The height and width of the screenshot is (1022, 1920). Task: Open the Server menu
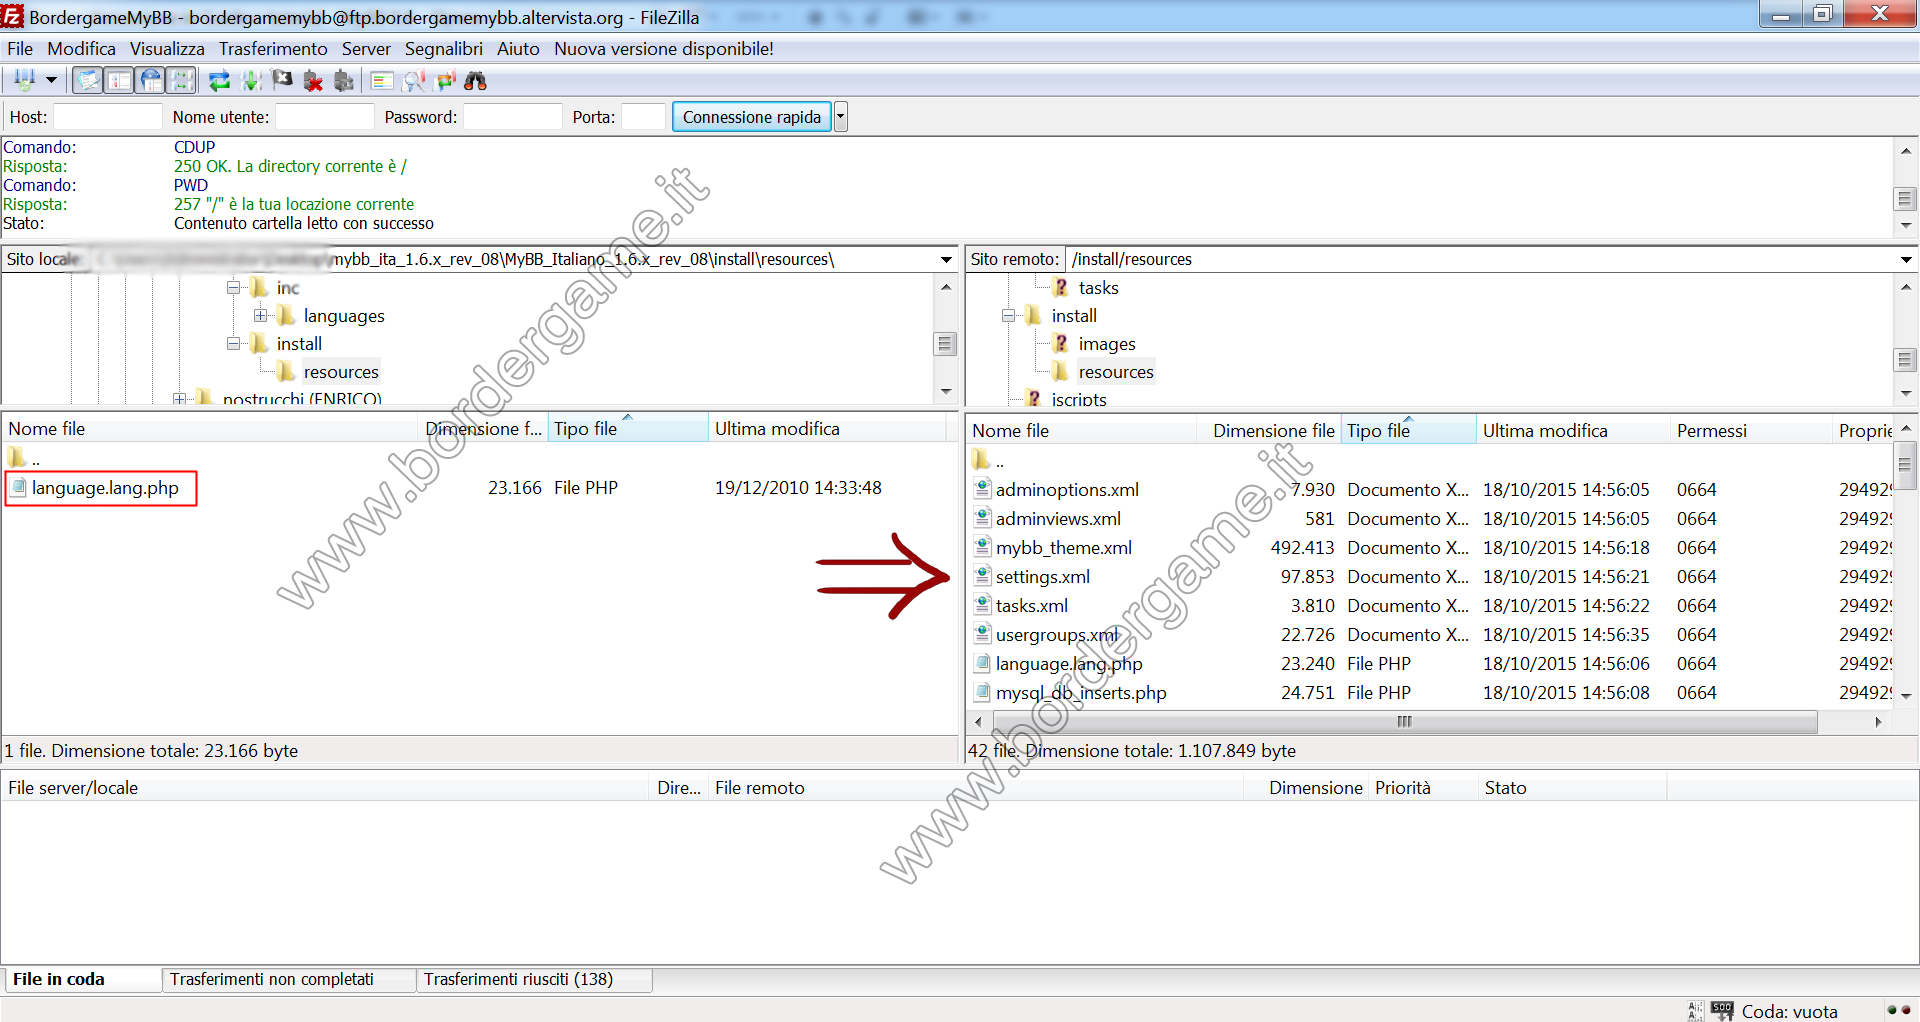[x=366, y=49]
